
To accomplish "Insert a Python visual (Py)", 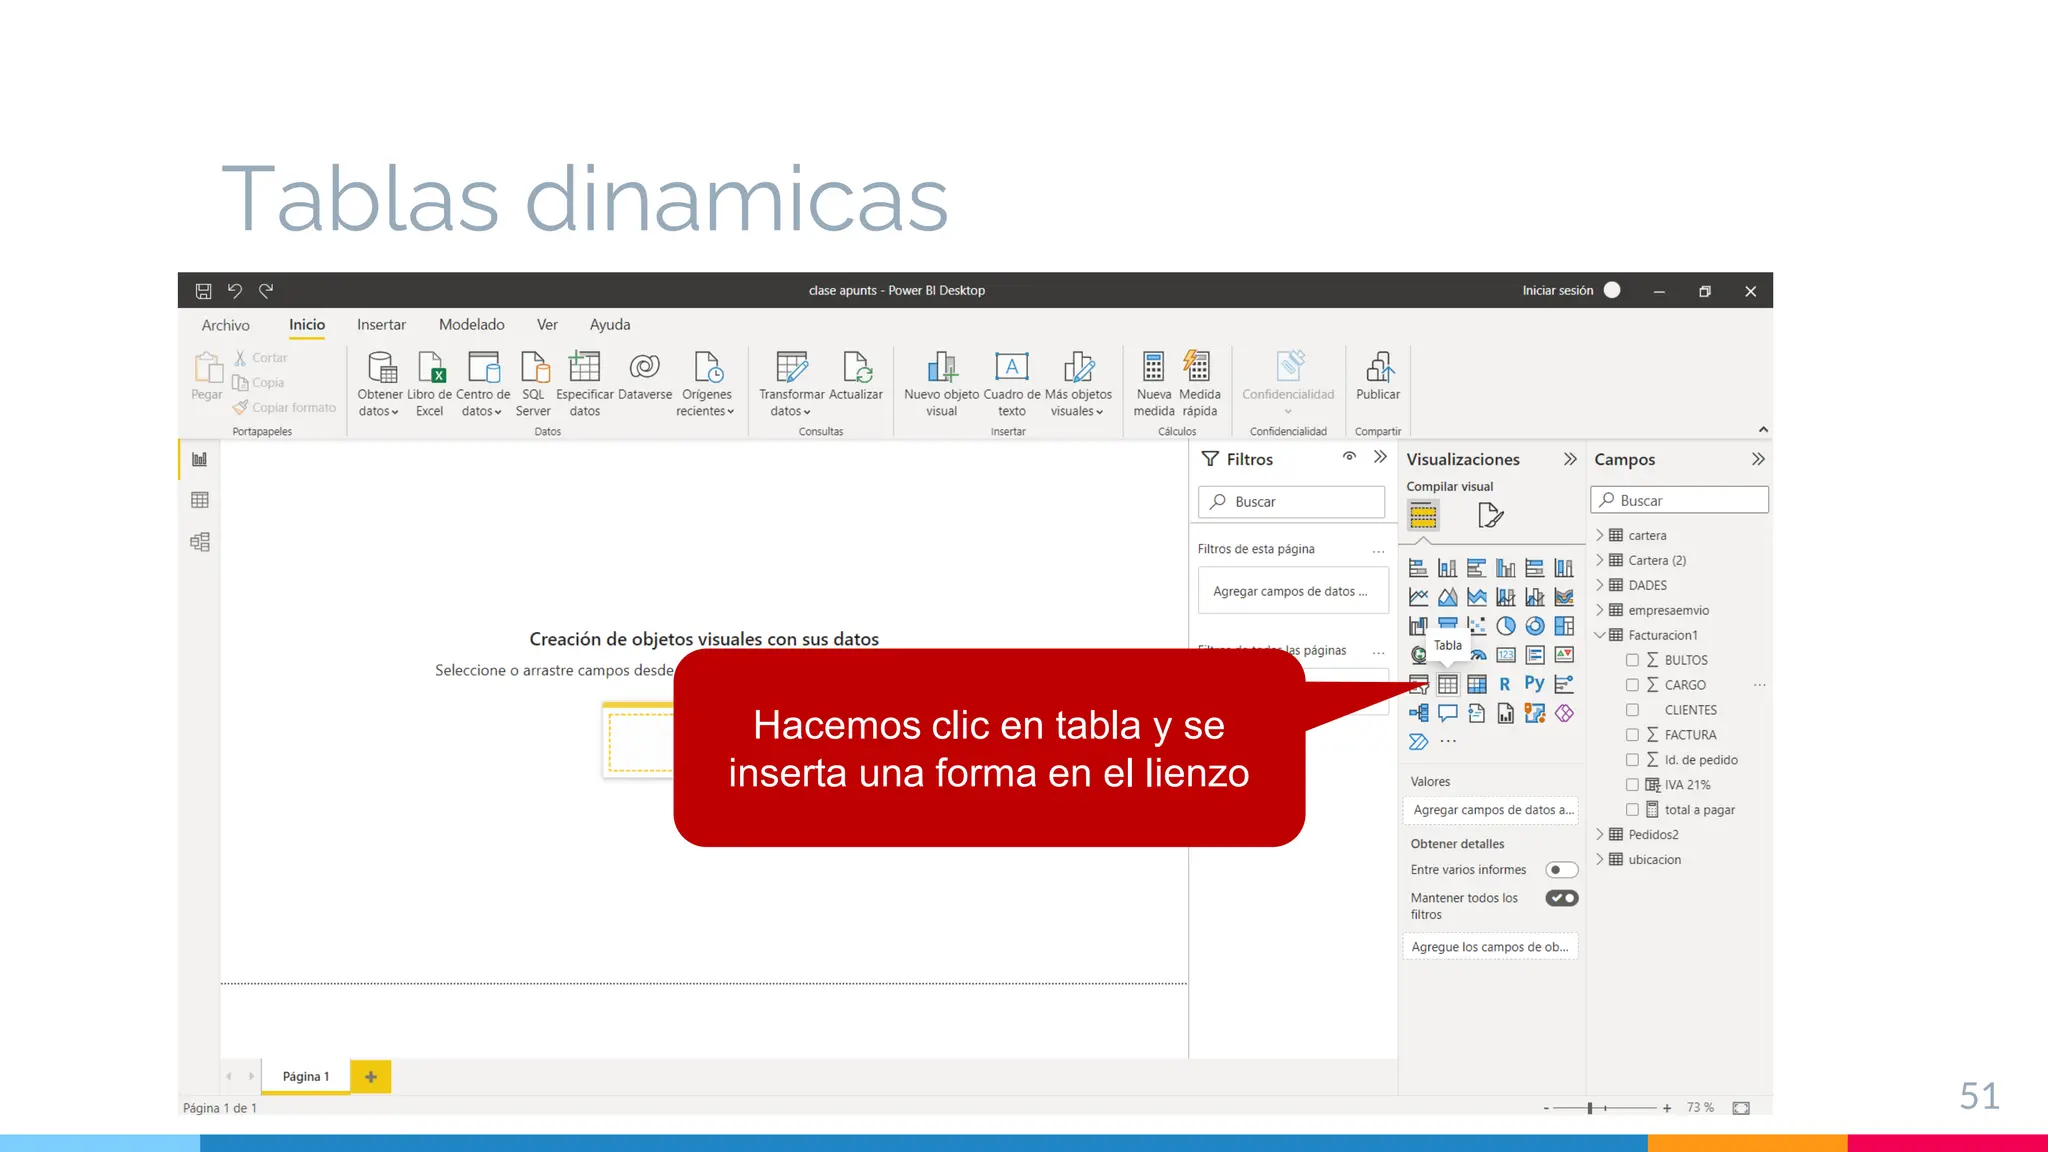I will [1534, 684].
